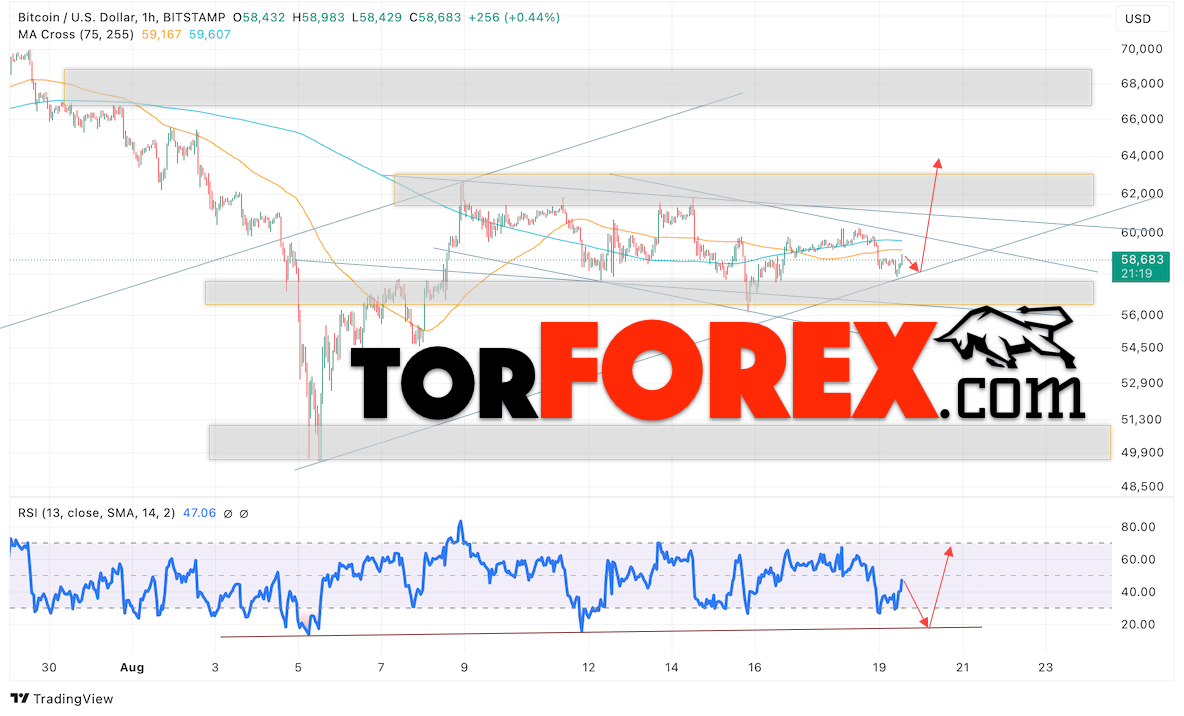Click the 14 label on the date axis
The height and width of the screenshot is (716, 1184).
(671, 668)
